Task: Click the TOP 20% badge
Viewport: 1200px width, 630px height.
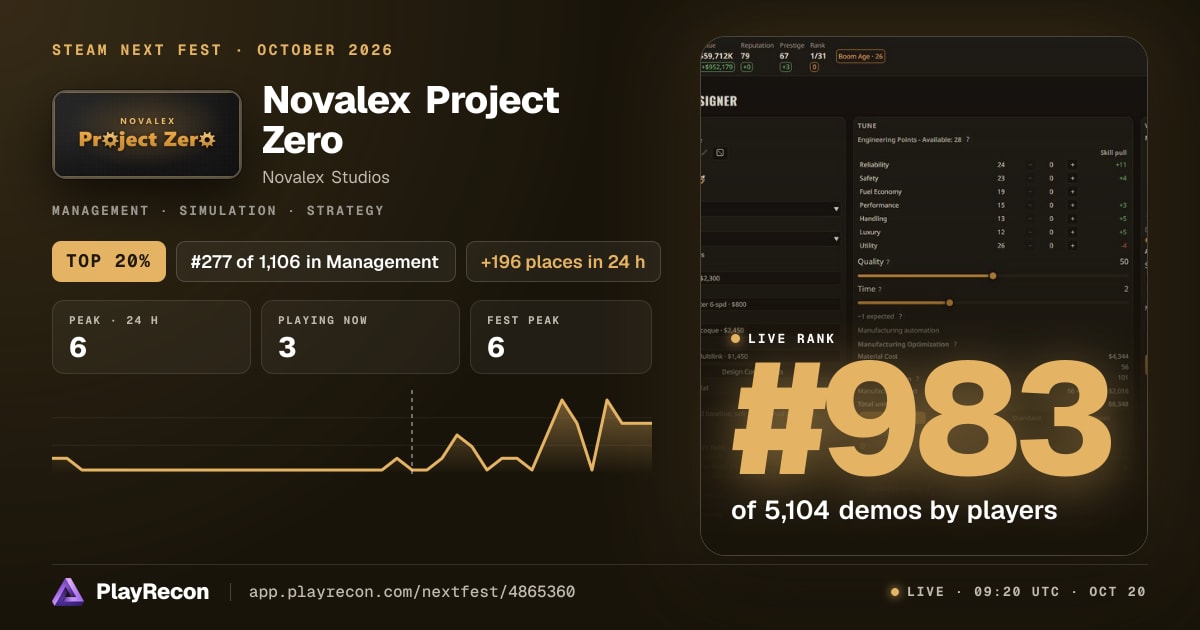Action: point(108,261)
